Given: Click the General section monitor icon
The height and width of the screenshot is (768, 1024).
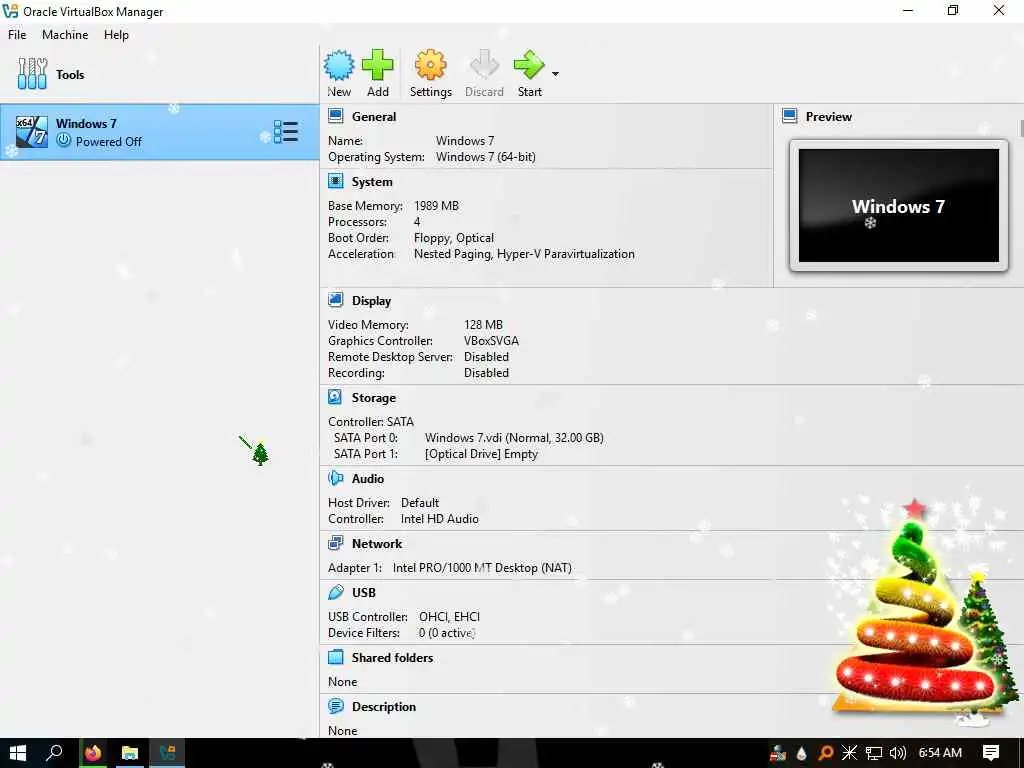Looking at the screenshot, I should click(336, 116).
